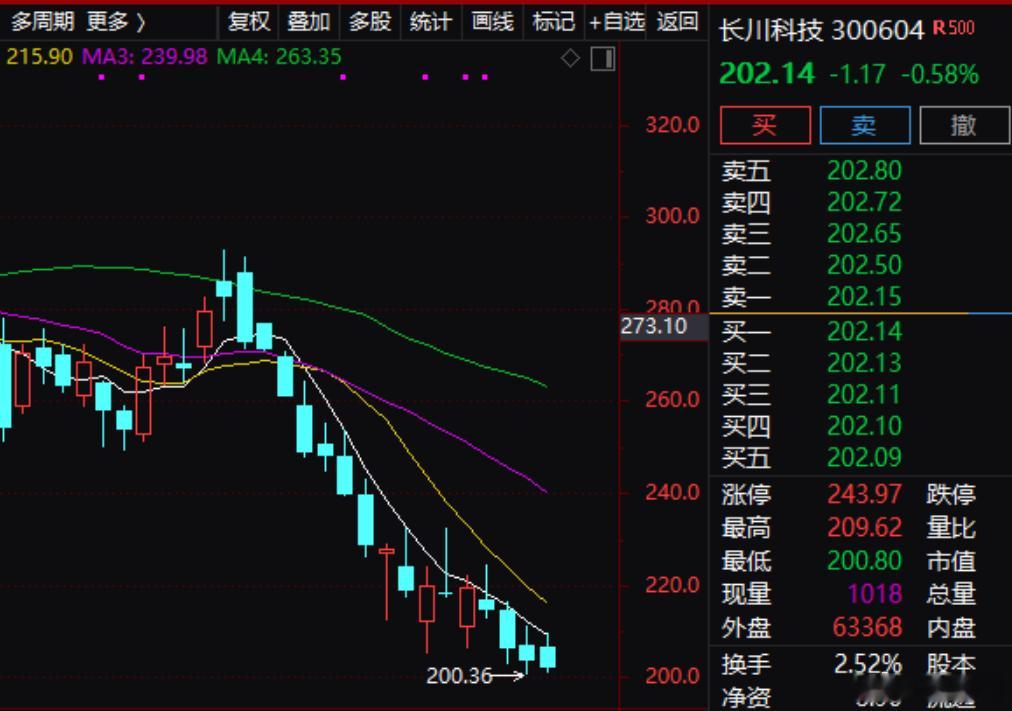This screenshot has width=1012, height=711.
Task: Click 返回 to go back
Action: point(677,22)
